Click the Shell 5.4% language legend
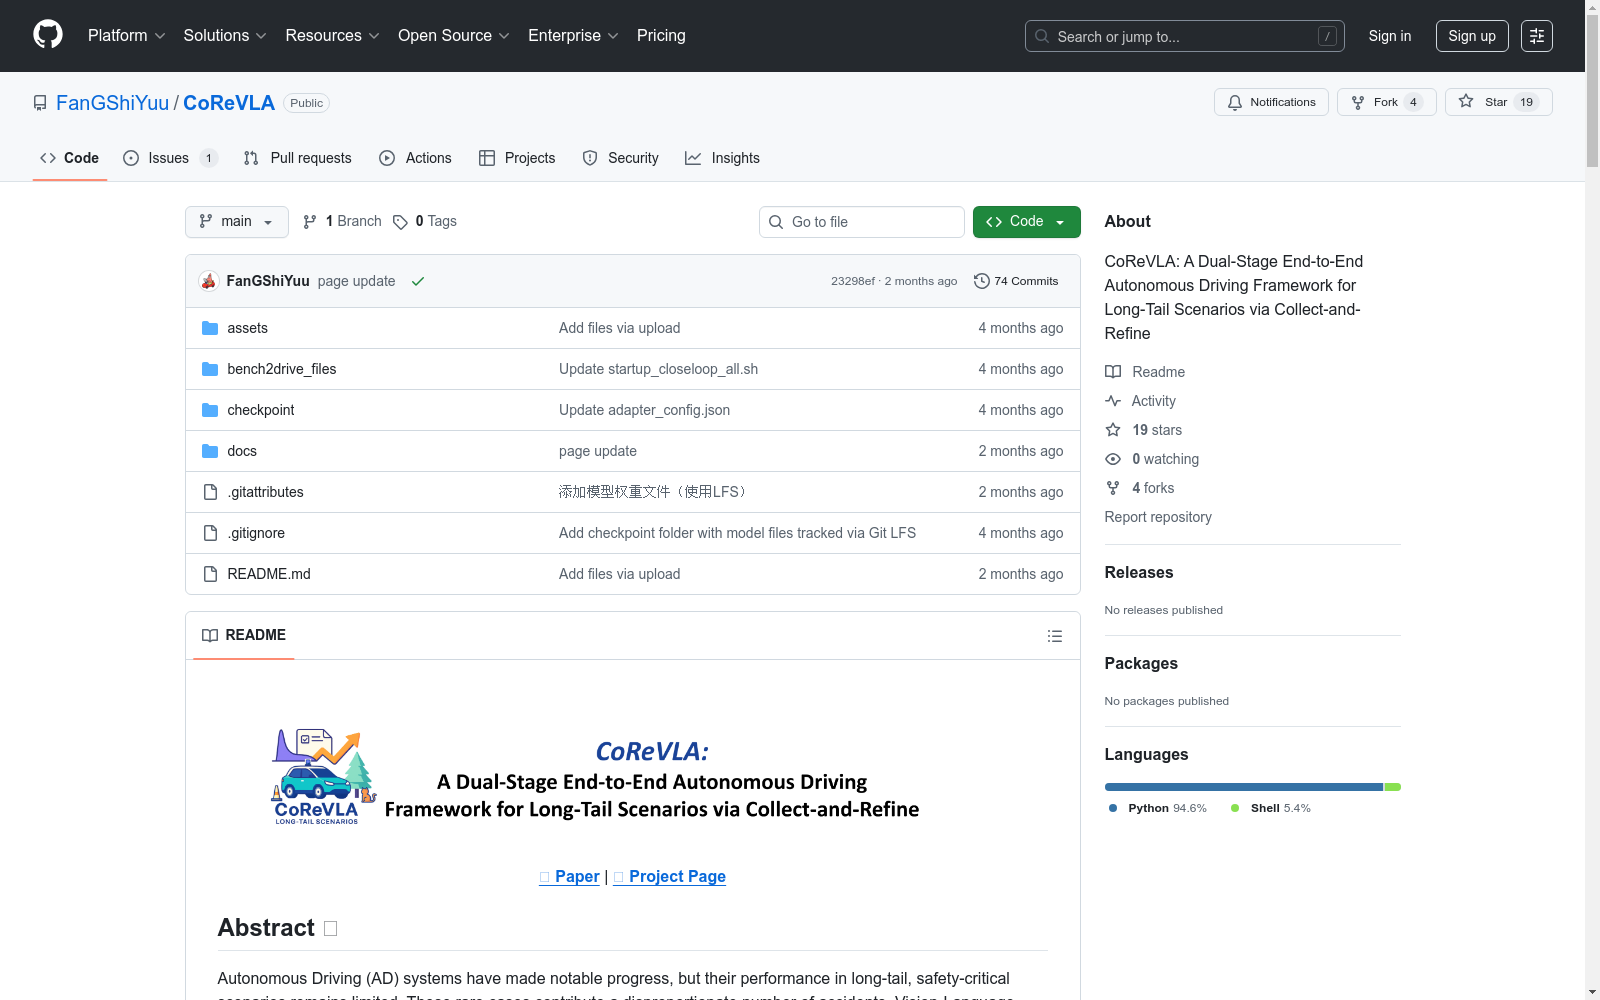The image size is (1600, 1000). [x=1271, y=808]
